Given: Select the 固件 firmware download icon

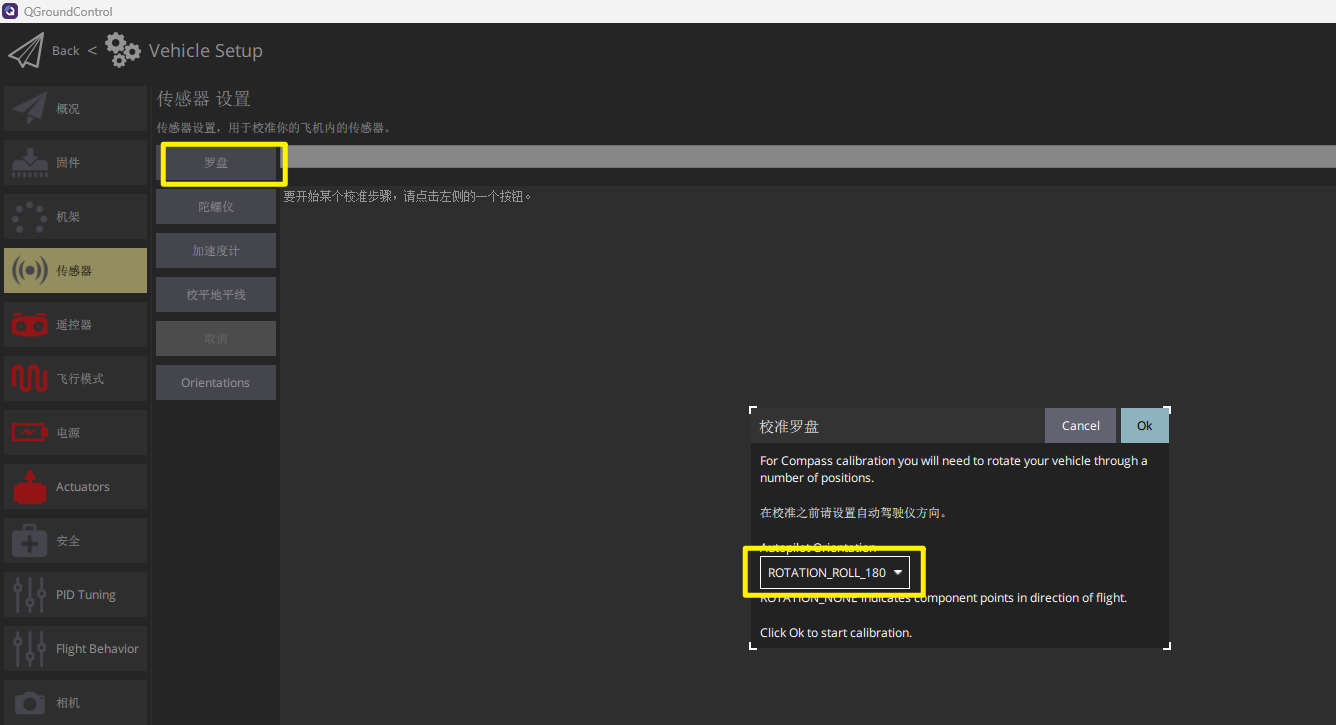Looking at the screenshot, I should 30,163.
